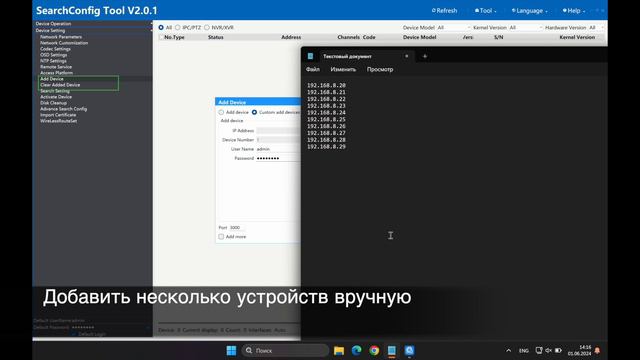Open OSD Settings in sidebar
This screenshot has height=360, width=640.
(53, 55)
